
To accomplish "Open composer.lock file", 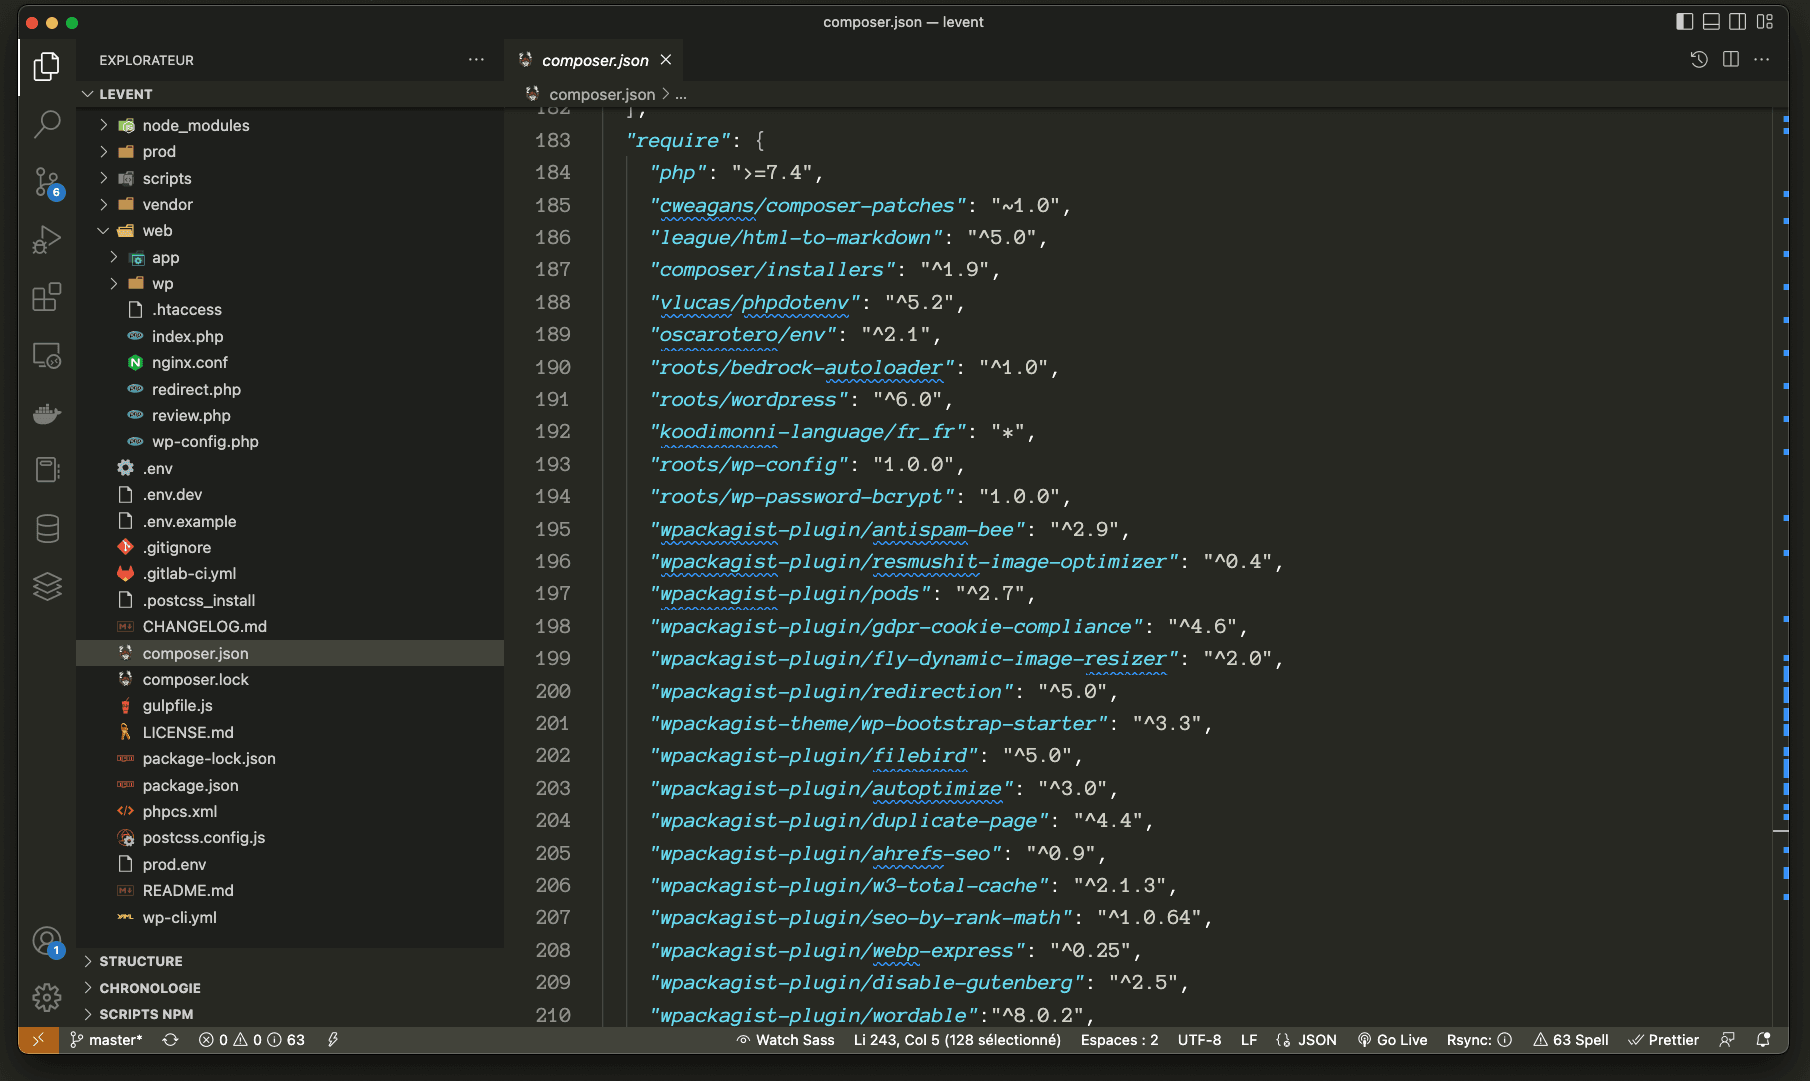I will tap(290, 679).
